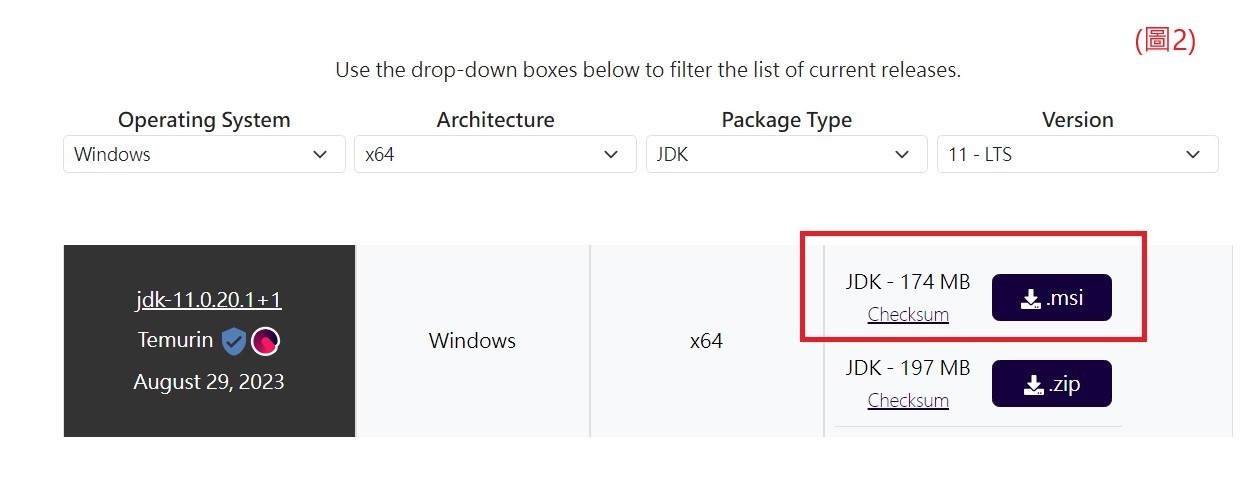Open the Package Type dropdown showing JDK
This screenshot has width=1243, height=477.
tap(786, 154)
